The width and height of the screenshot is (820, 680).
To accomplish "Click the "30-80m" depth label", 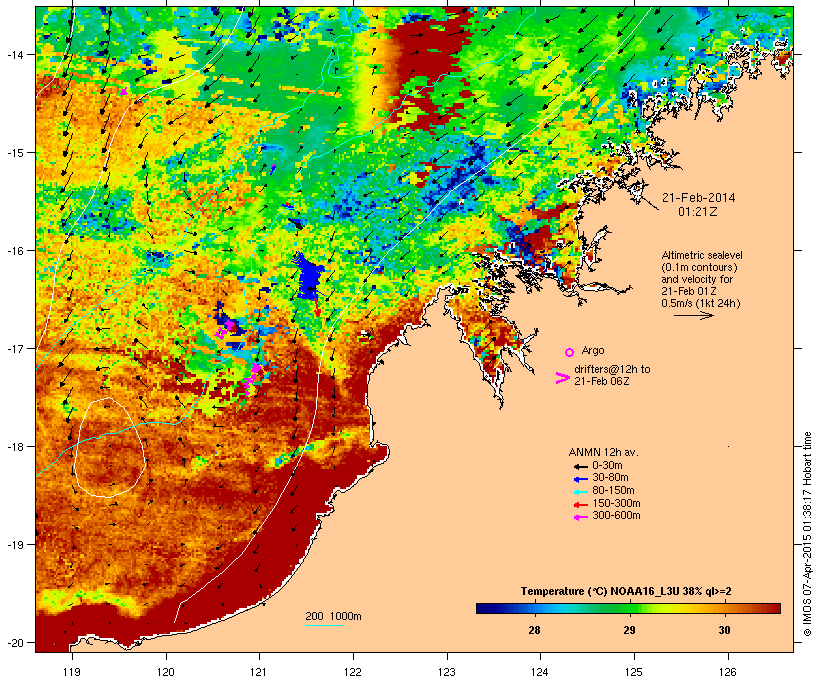I will (610, 478).
